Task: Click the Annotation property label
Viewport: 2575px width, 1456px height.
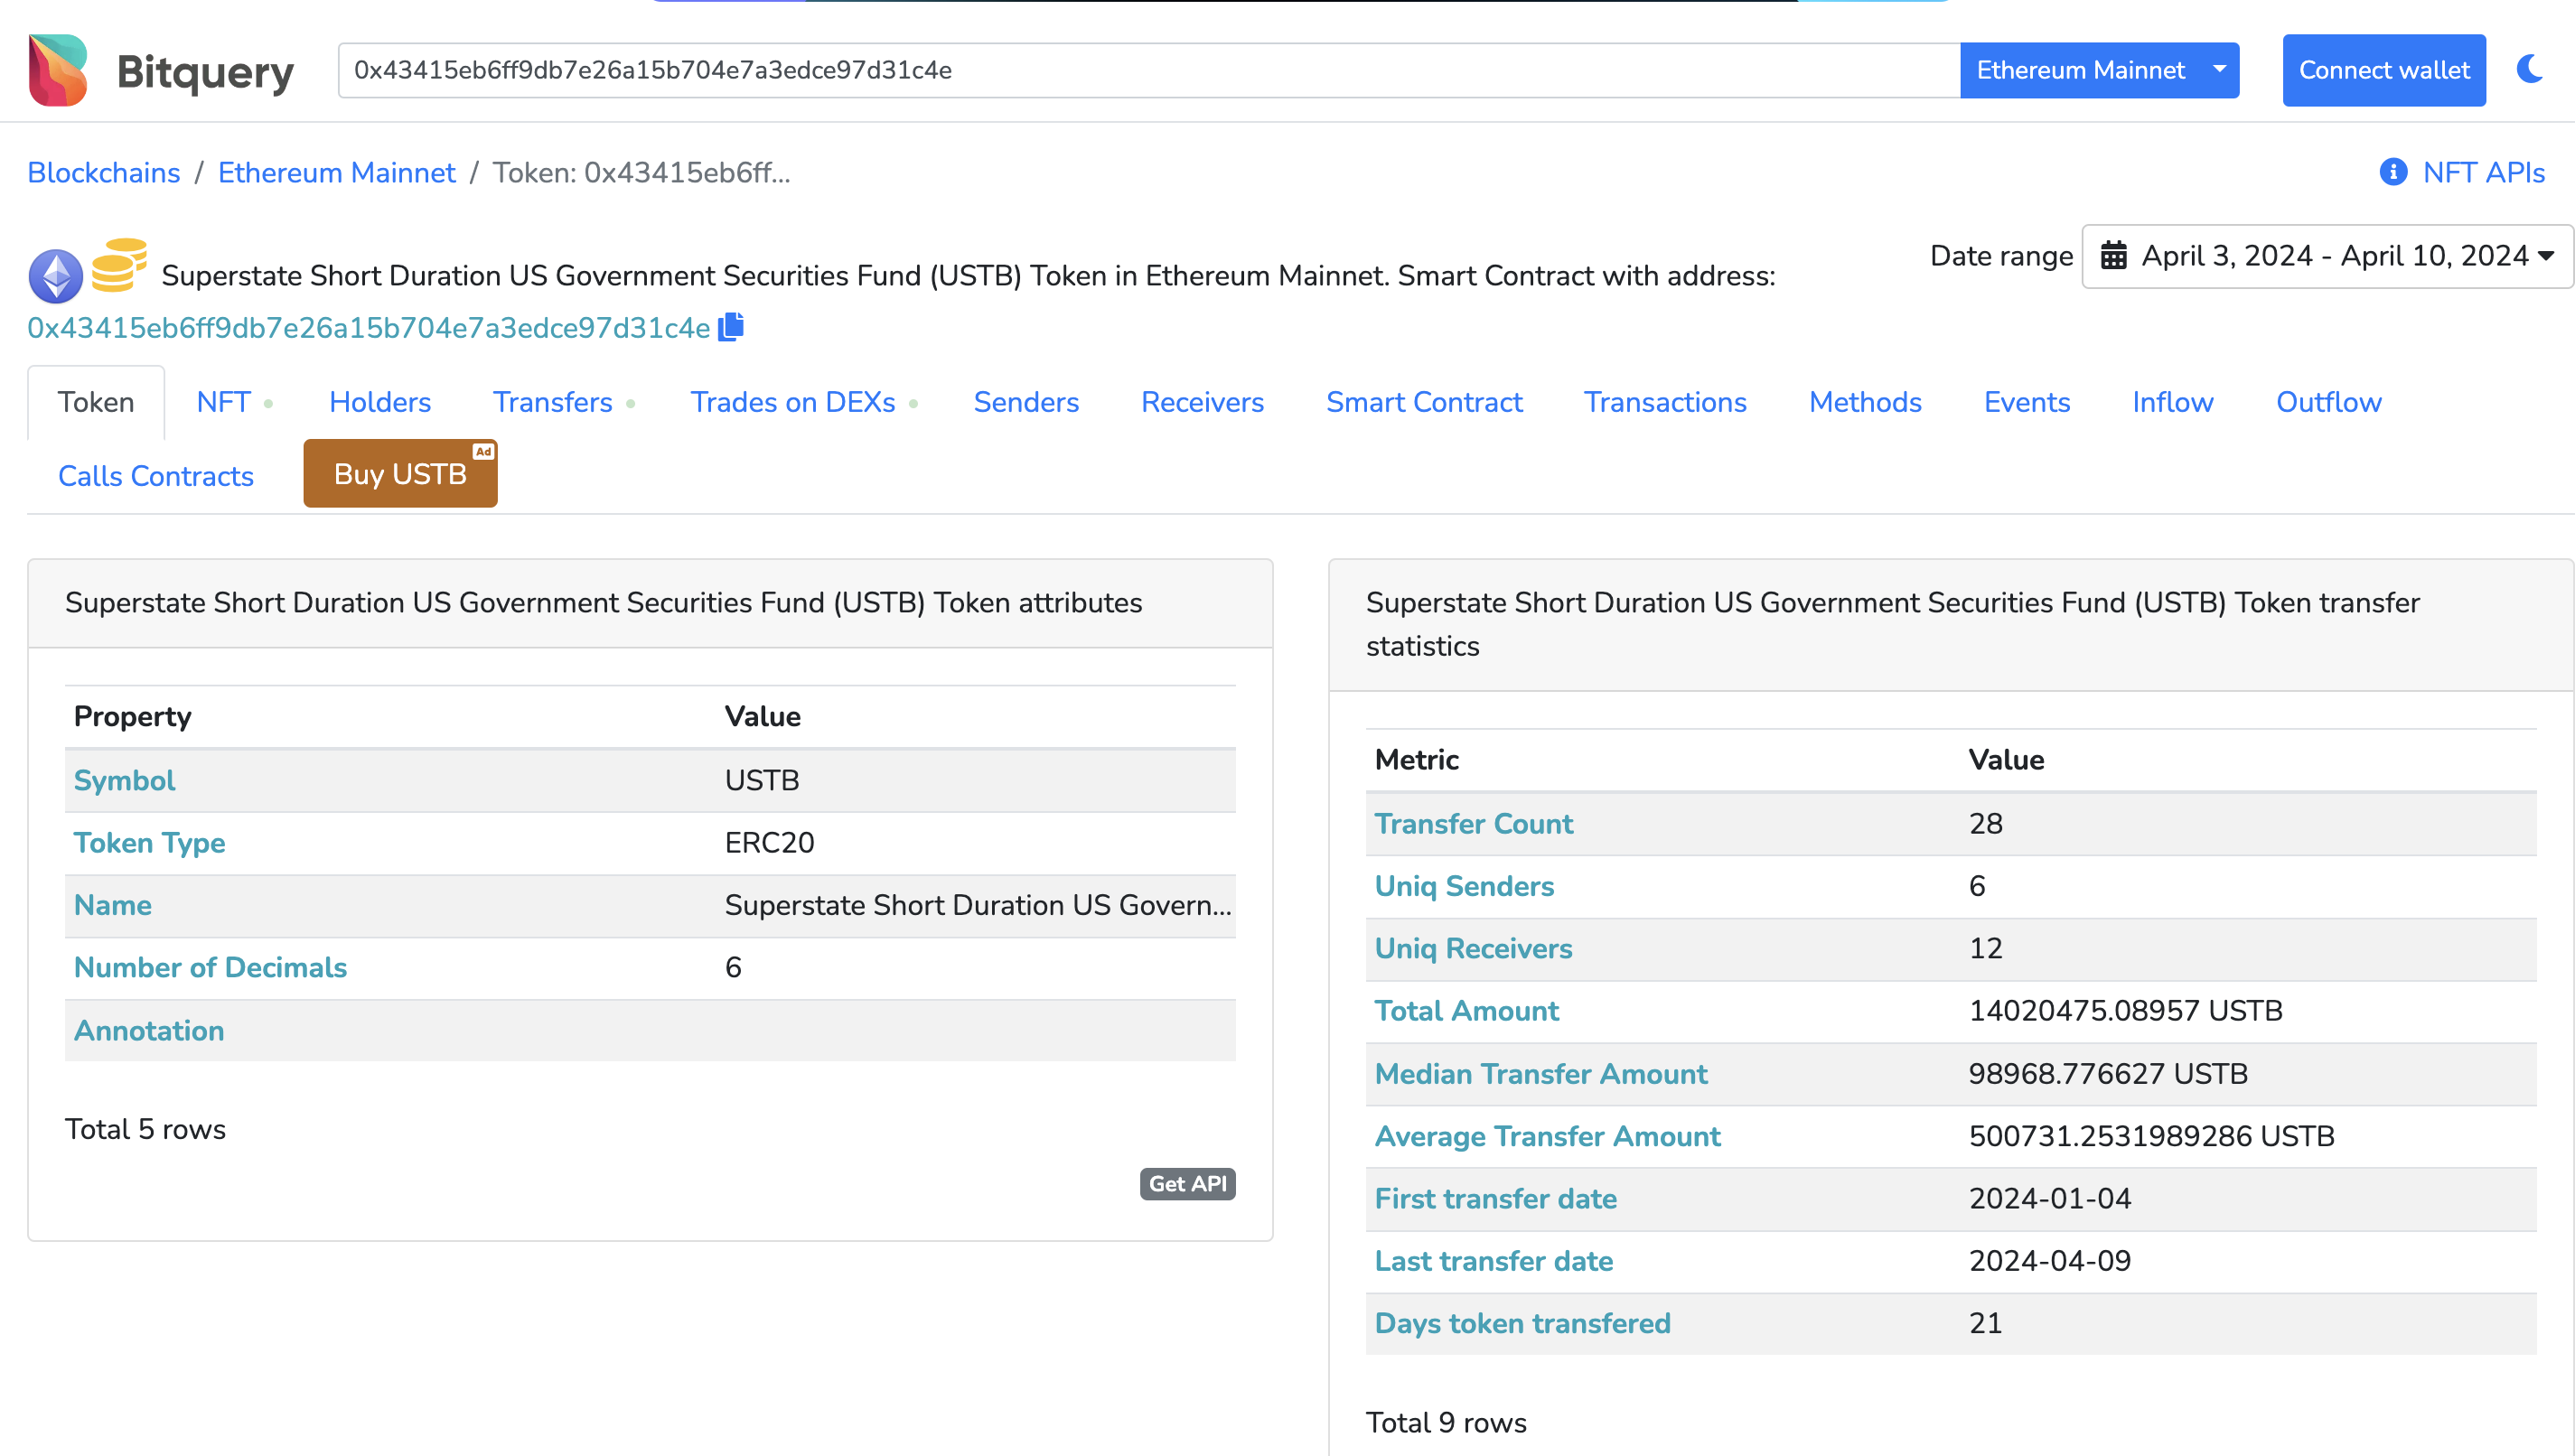Action: point(149,1031)
